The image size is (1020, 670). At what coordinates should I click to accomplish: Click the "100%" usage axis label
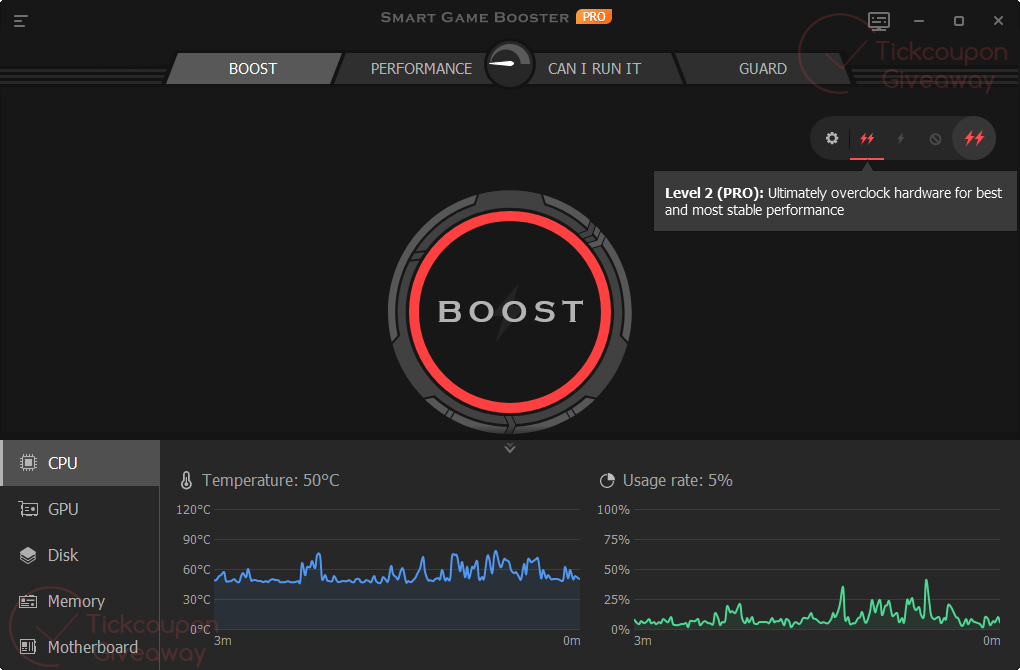[x=613, y=509]
